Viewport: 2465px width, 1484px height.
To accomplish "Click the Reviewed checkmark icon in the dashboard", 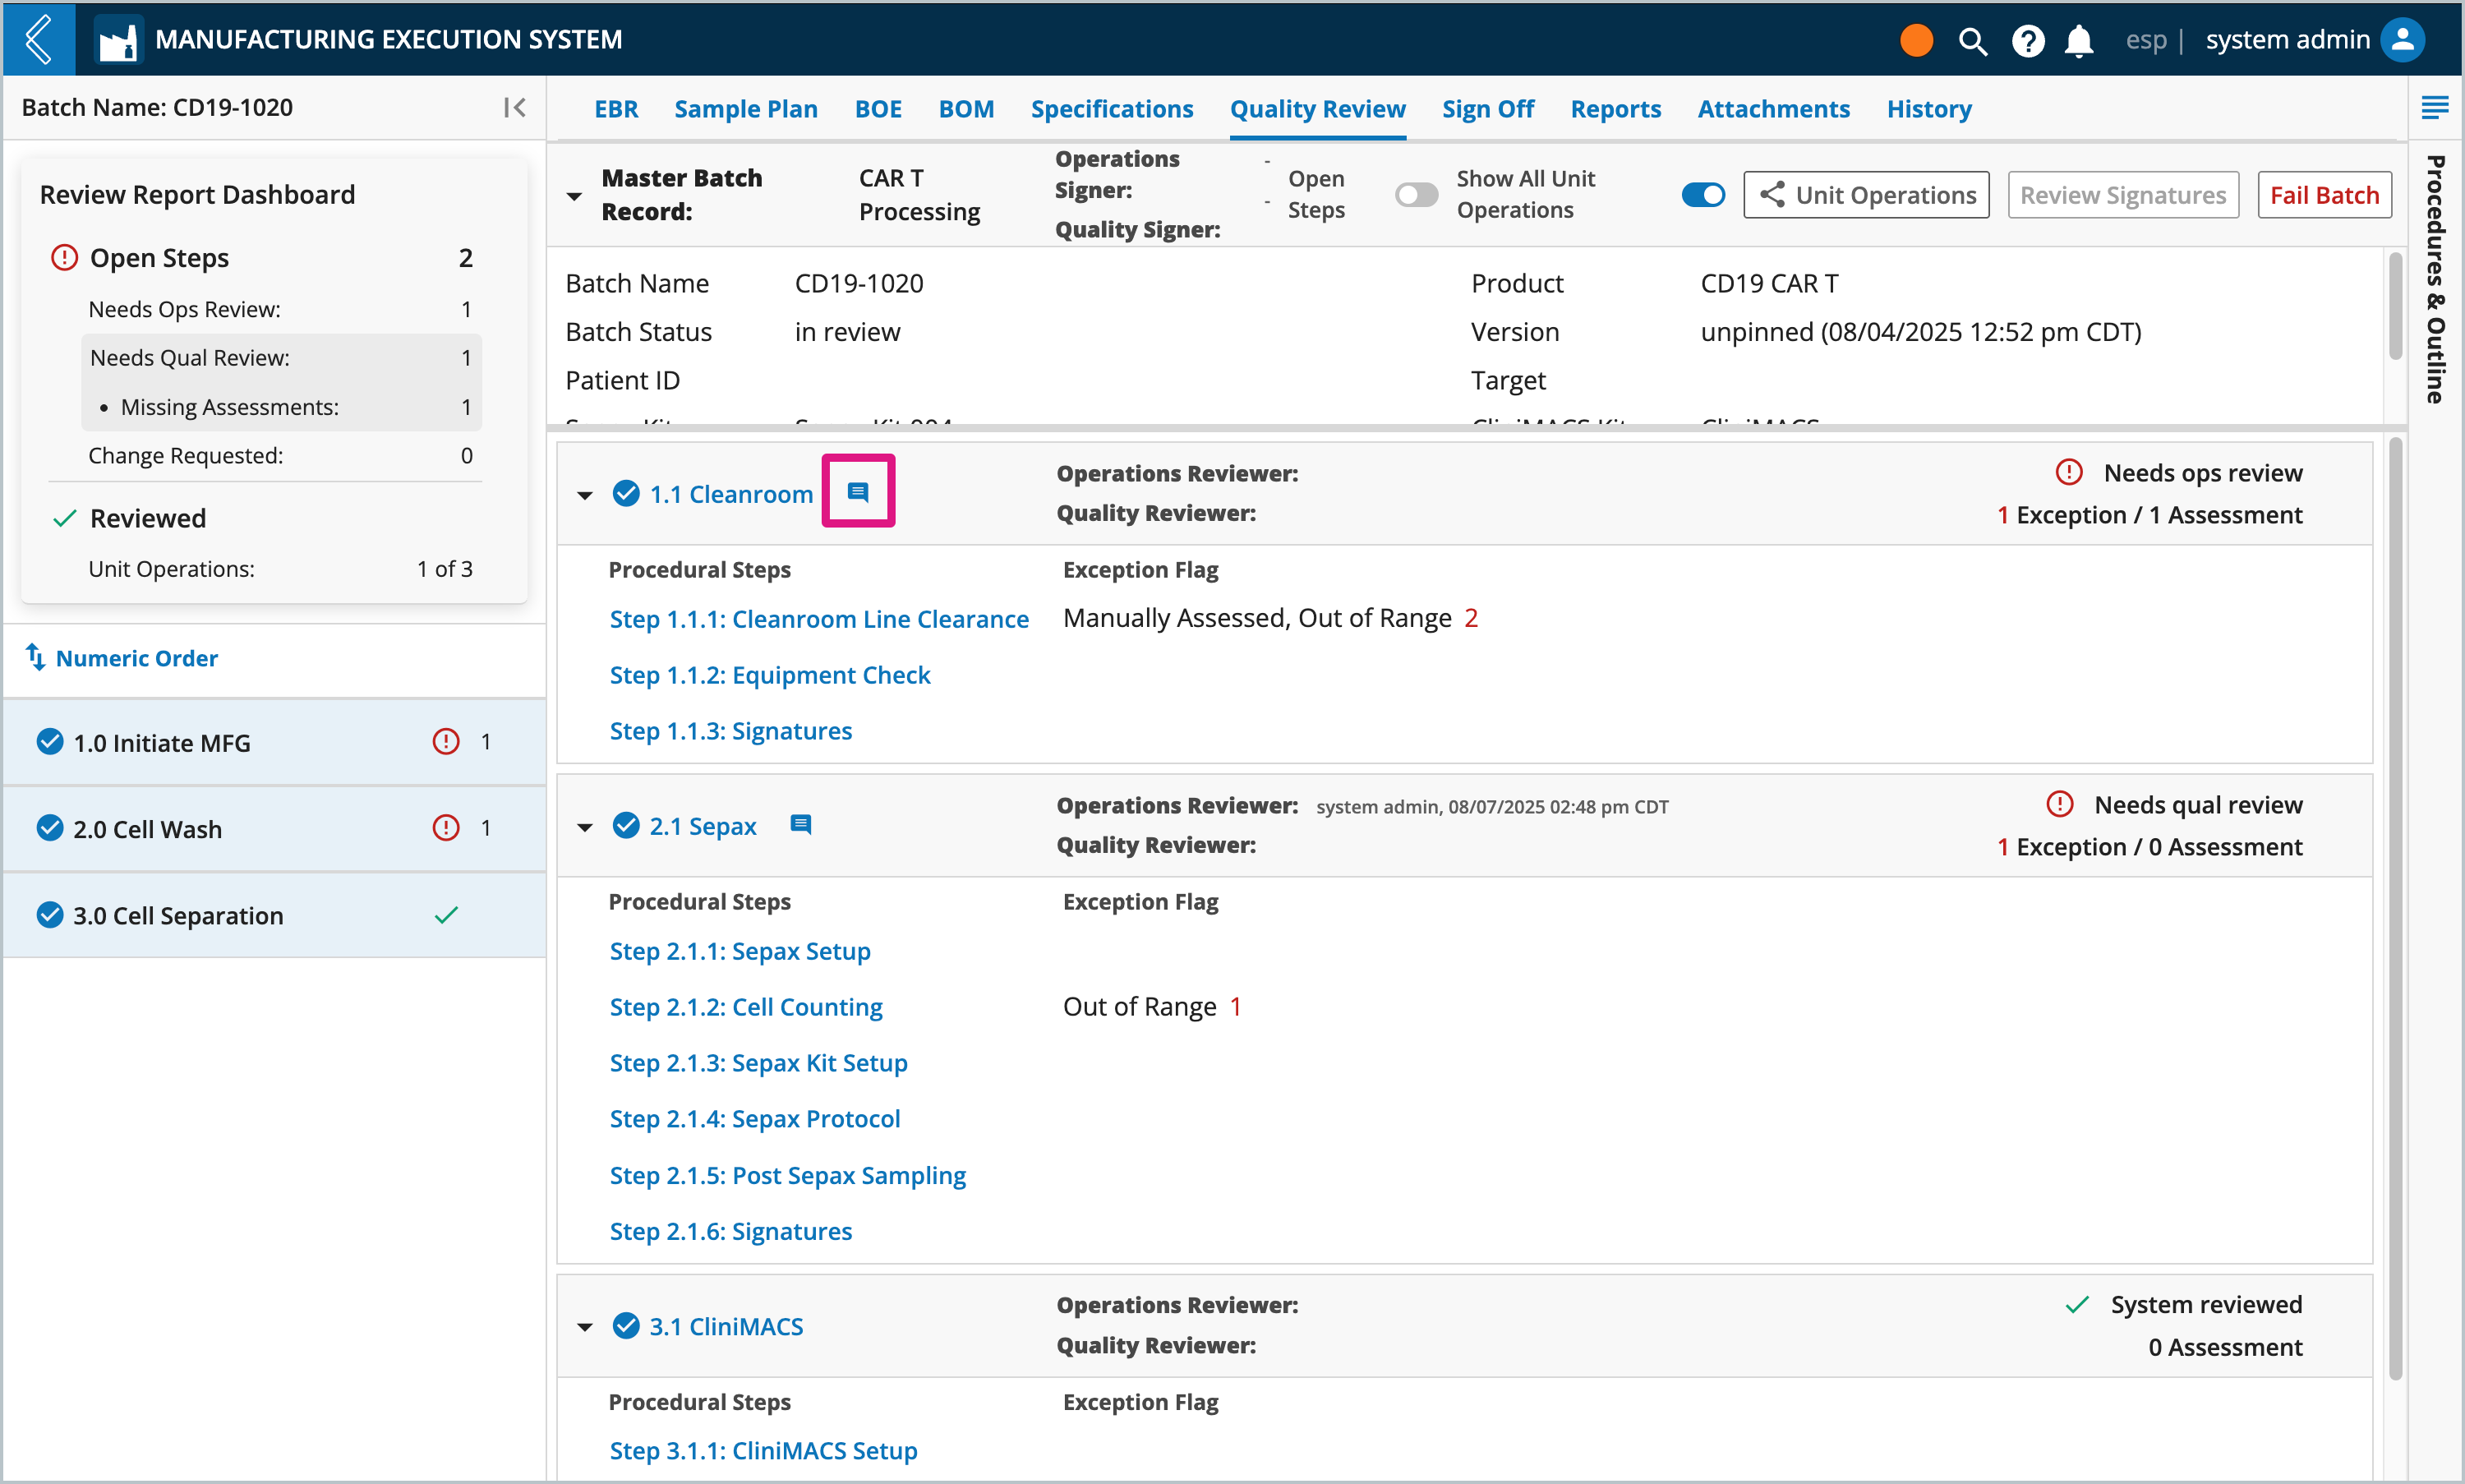I will 64,518.
